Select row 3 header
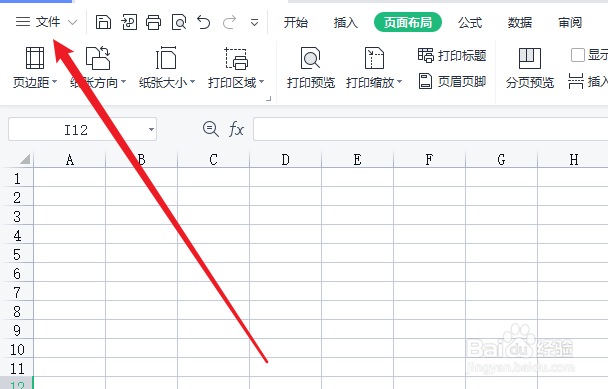Viewport: 608px width, 389px height. click(17, 216)
